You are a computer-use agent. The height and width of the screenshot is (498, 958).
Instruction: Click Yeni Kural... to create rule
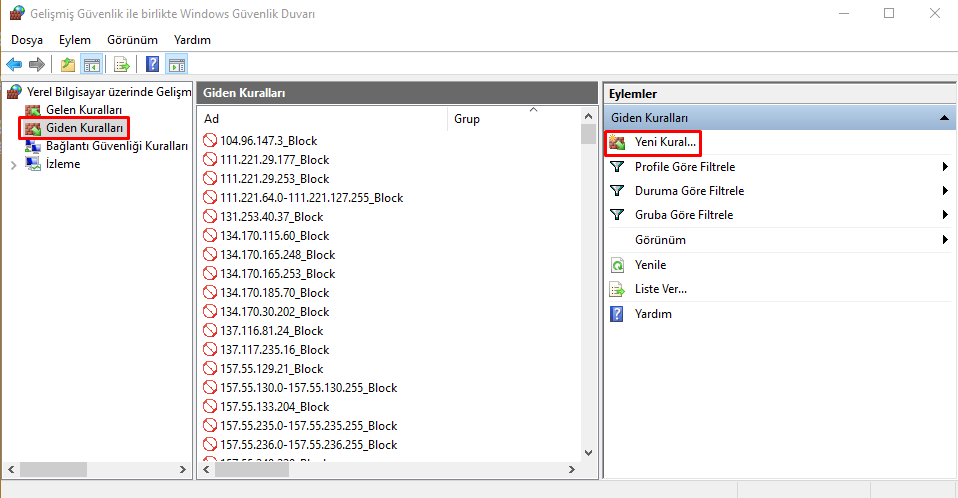[x=665, y=142]
